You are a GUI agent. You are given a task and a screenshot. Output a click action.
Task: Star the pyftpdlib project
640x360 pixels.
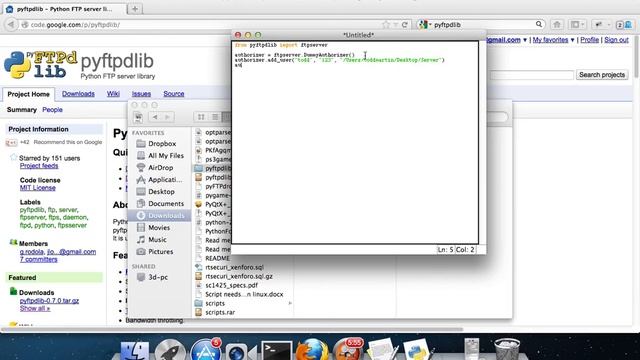[x=13, y=158]
